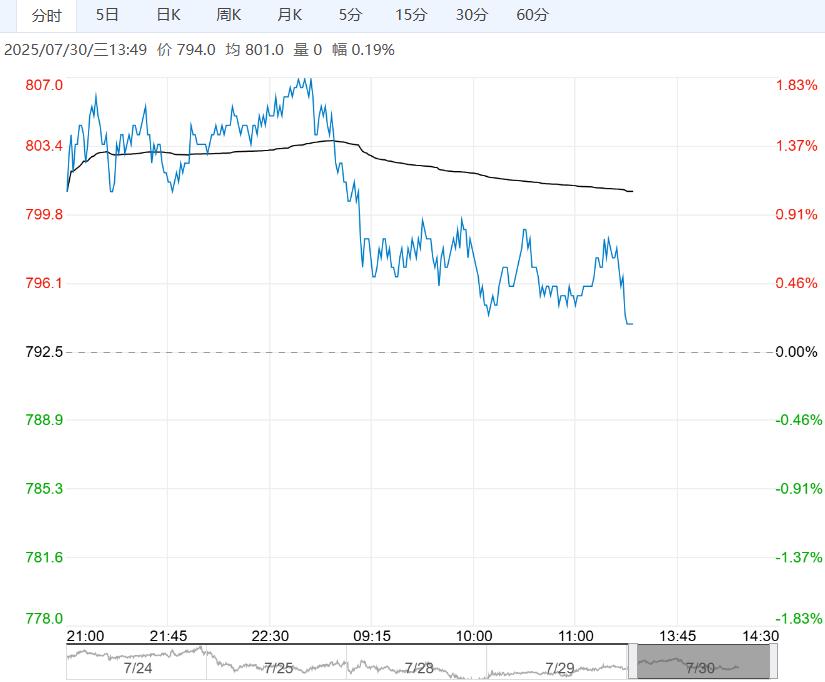Switch to the 15分 interval tab
The image size is (825, 682).
tap(410, 15)
